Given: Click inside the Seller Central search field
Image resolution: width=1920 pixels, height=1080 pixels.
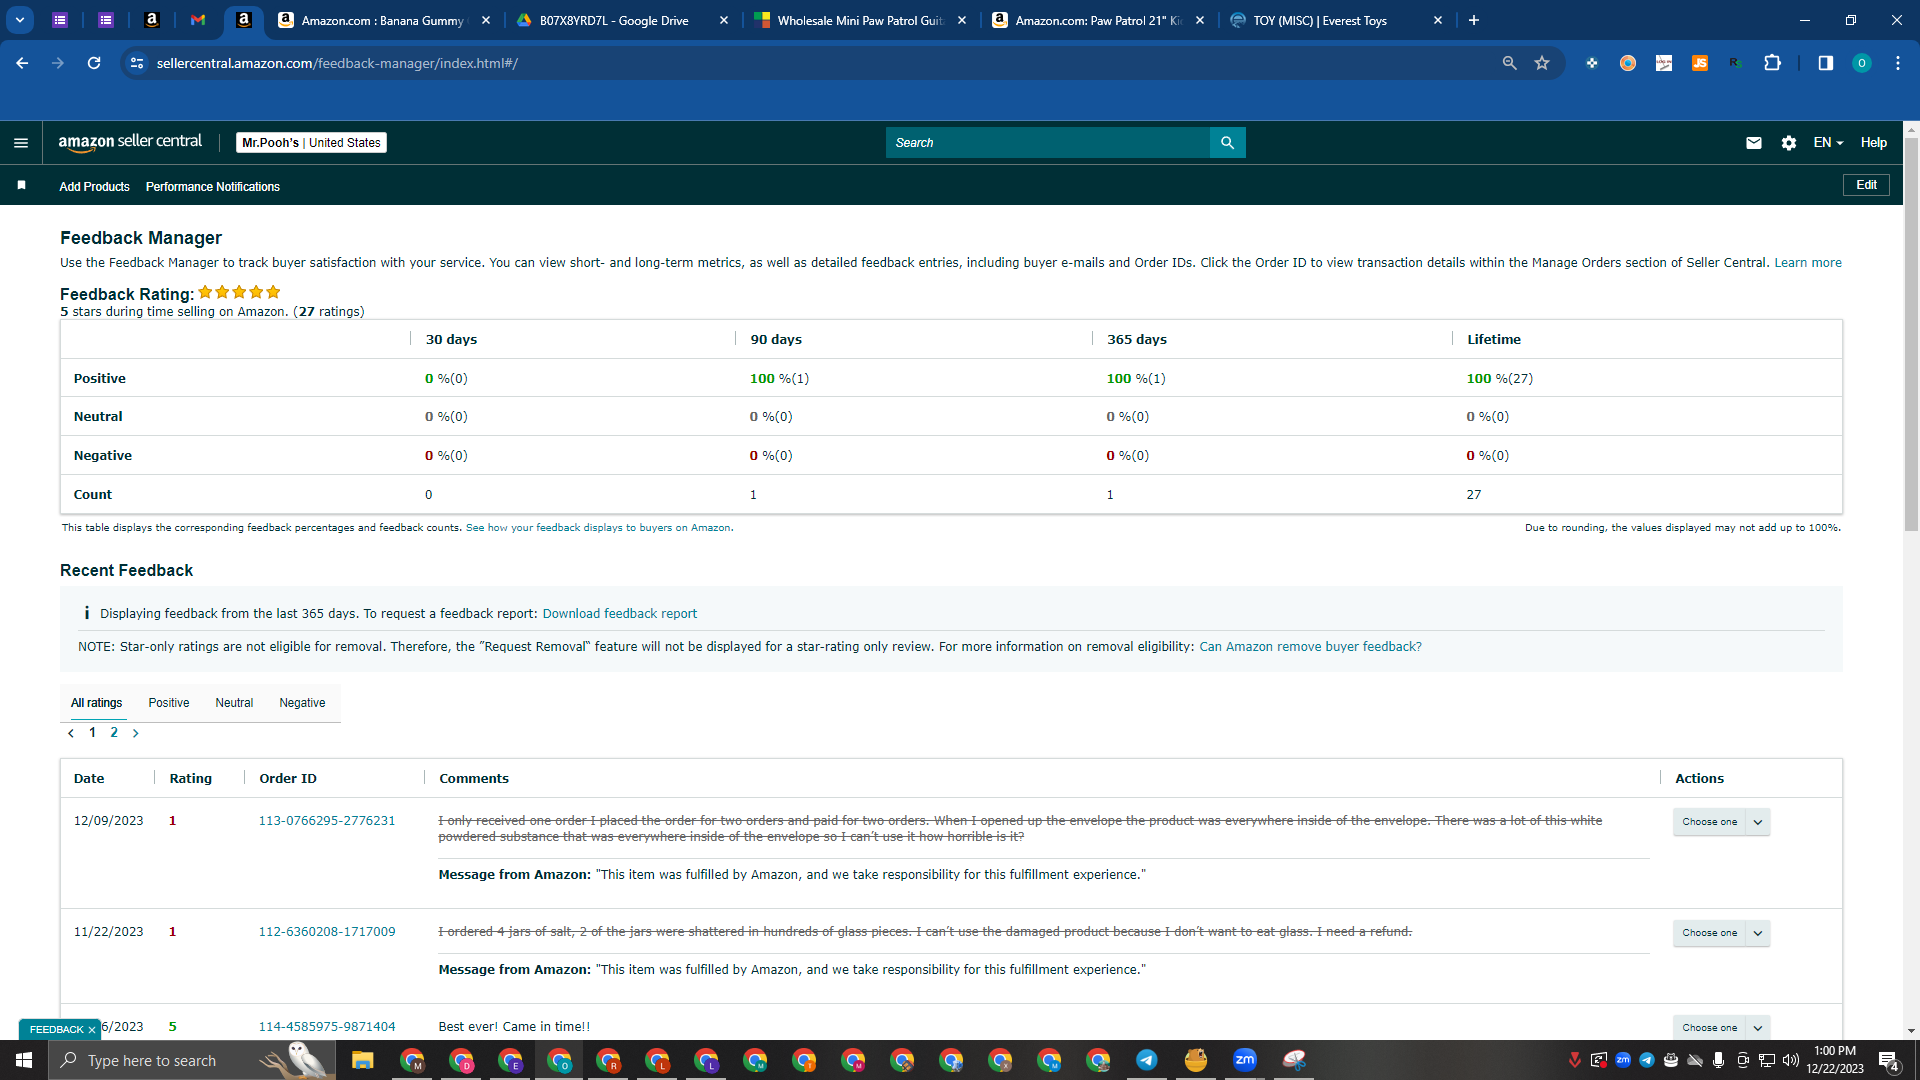Looking at the screenshot, I should coord(1047,143).
